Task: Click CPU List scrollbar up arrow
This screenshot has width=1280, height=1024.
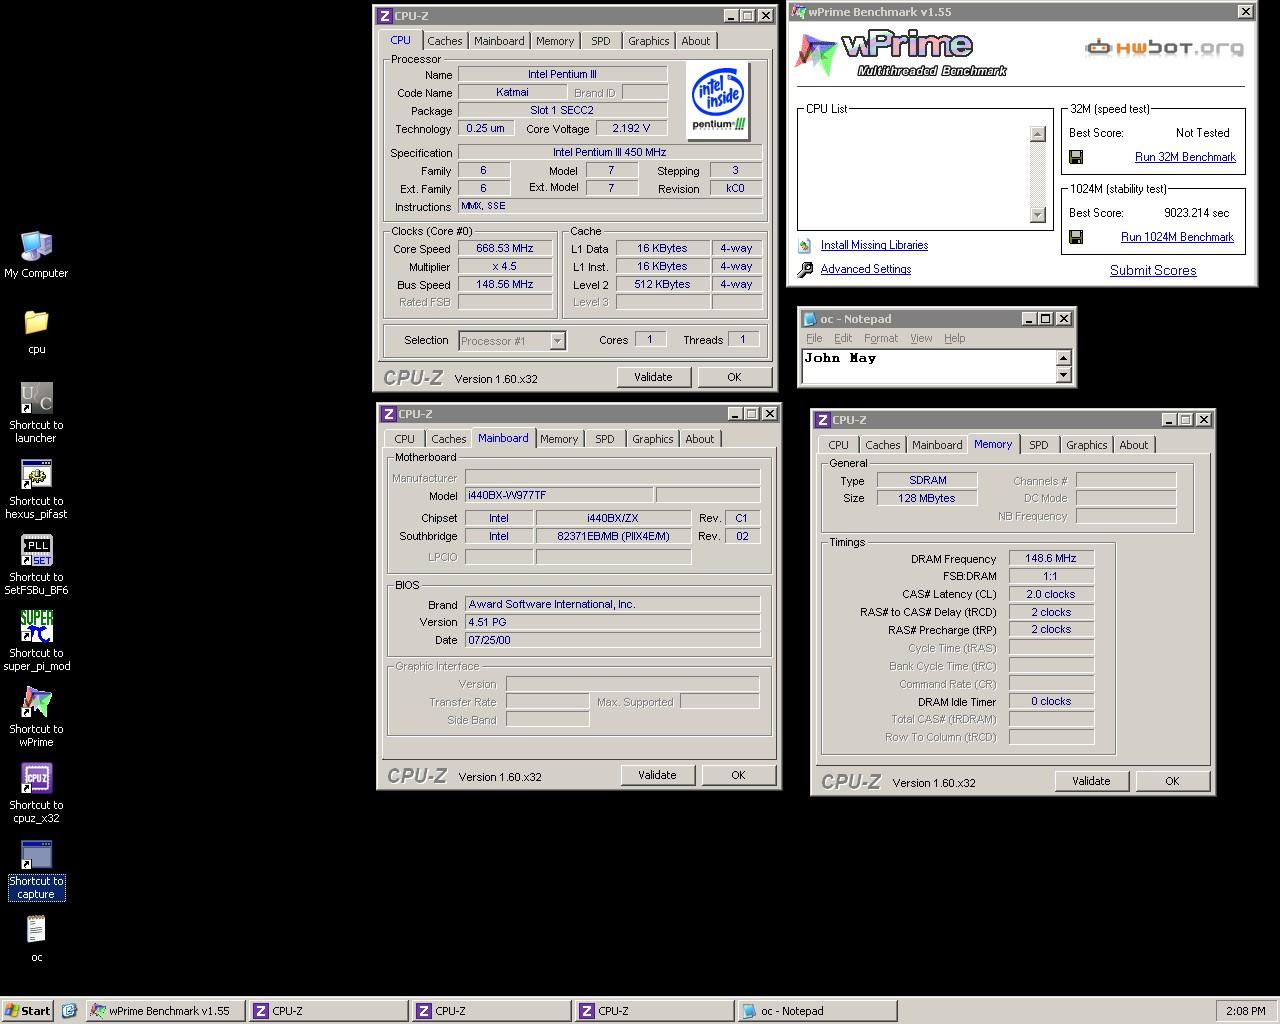Action: [1037, 134]
